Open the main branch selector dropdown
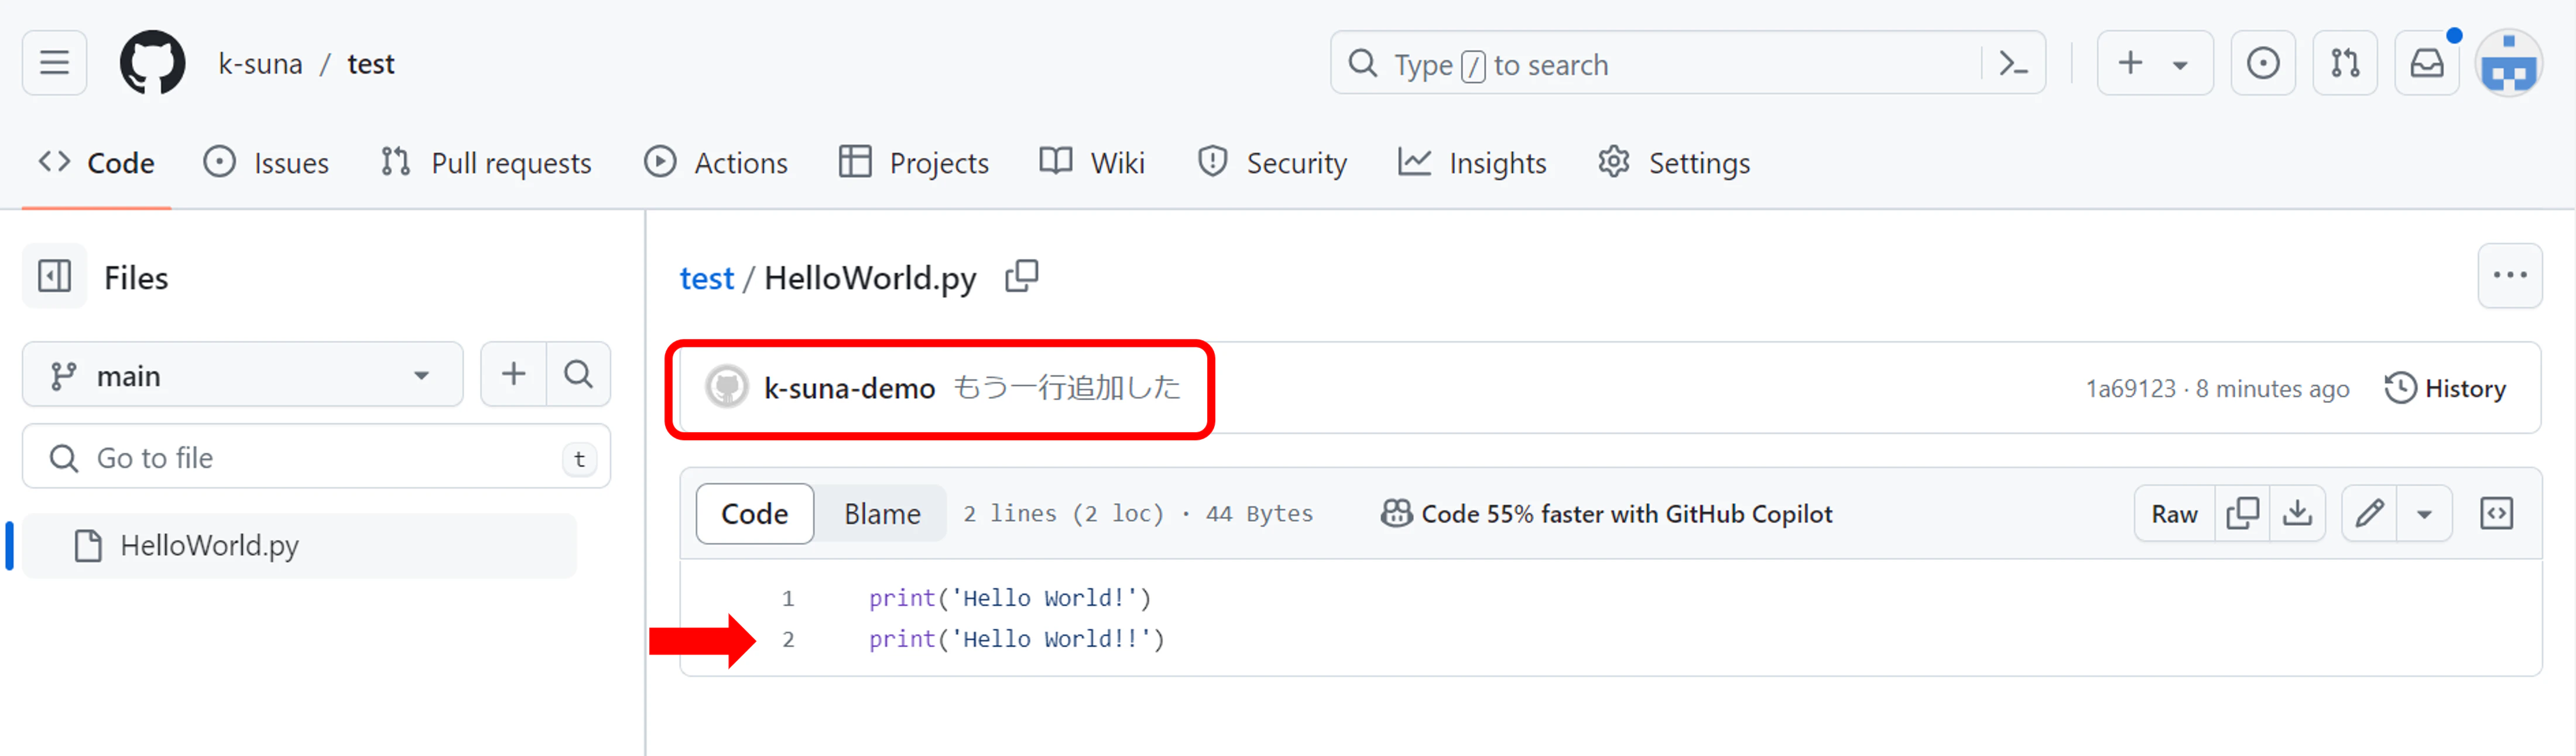The width and height of the screenshot is (2576, 756). point(243,375)
